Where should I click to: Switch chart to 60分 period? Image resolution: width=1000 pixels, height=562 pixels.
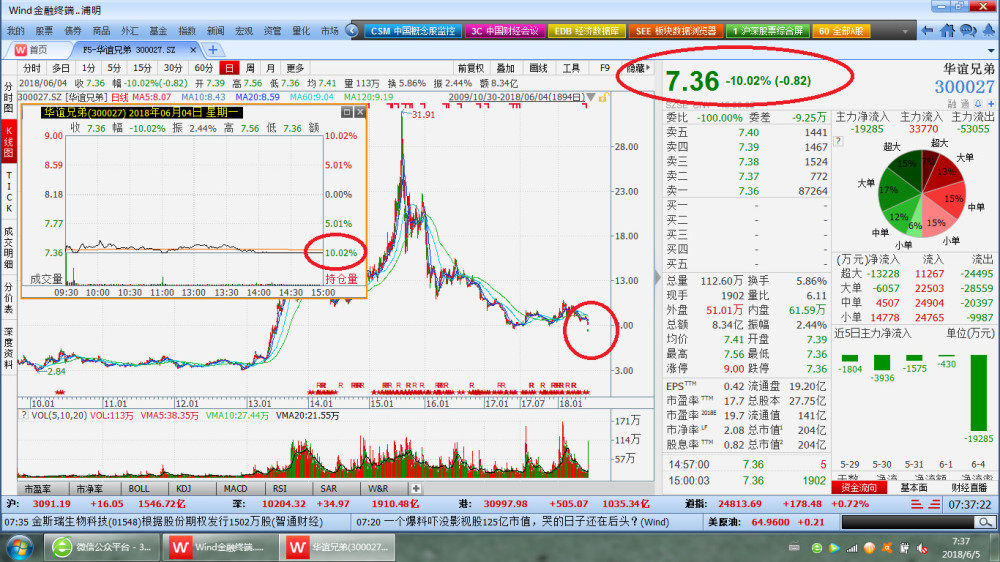pos(203,68)
